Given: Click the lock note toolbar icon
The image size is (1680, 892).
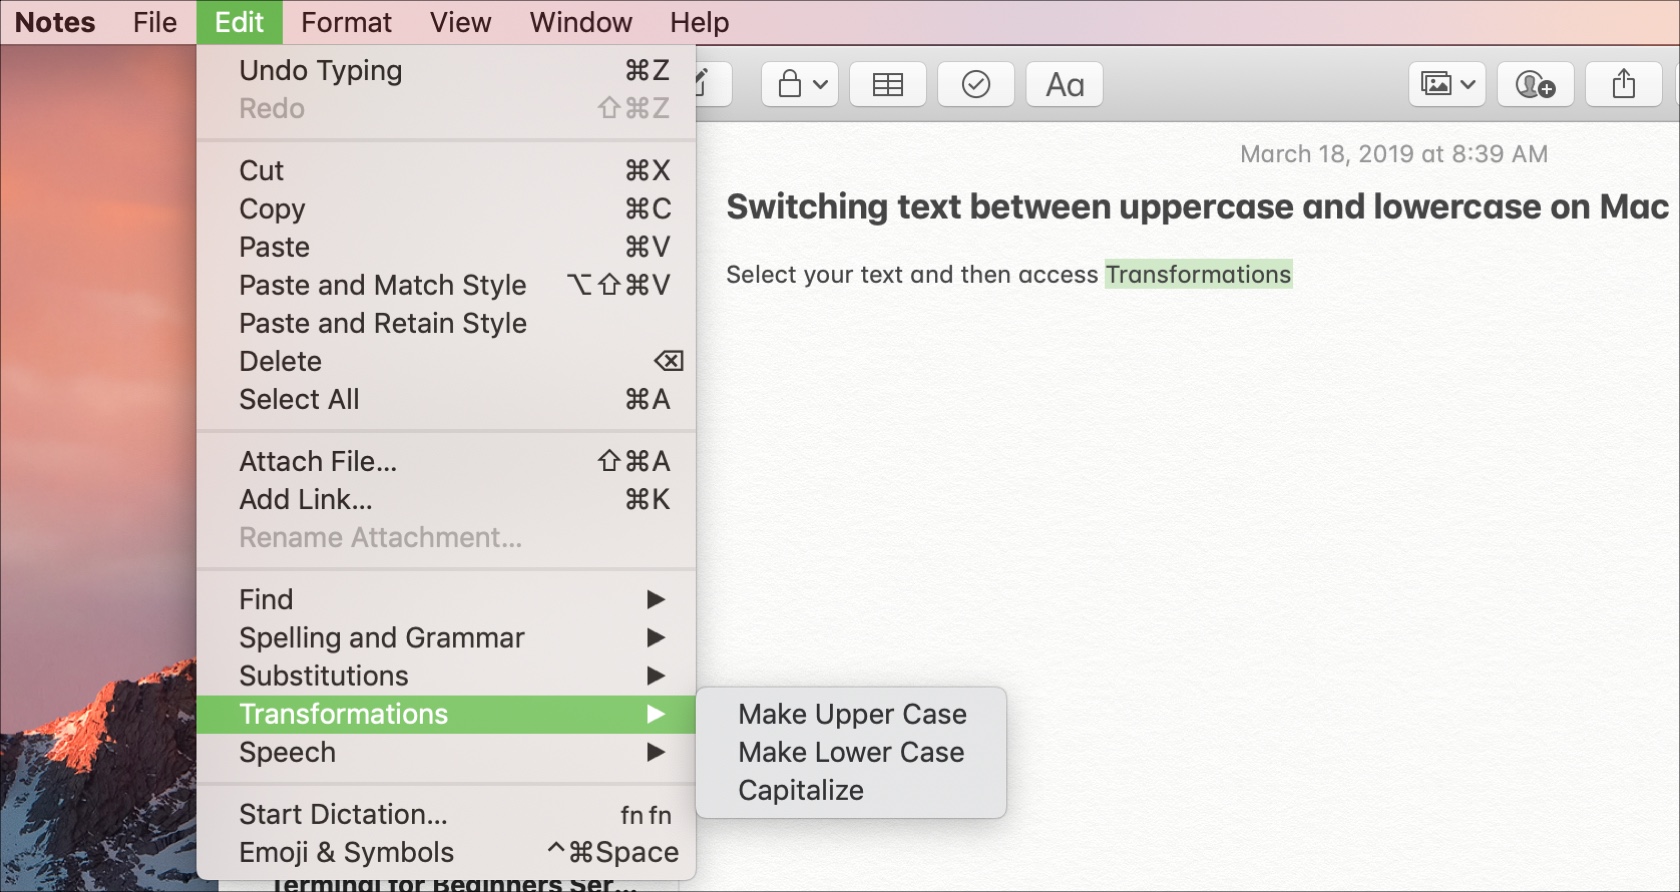Looking at the screenshot, I should 800,85.
